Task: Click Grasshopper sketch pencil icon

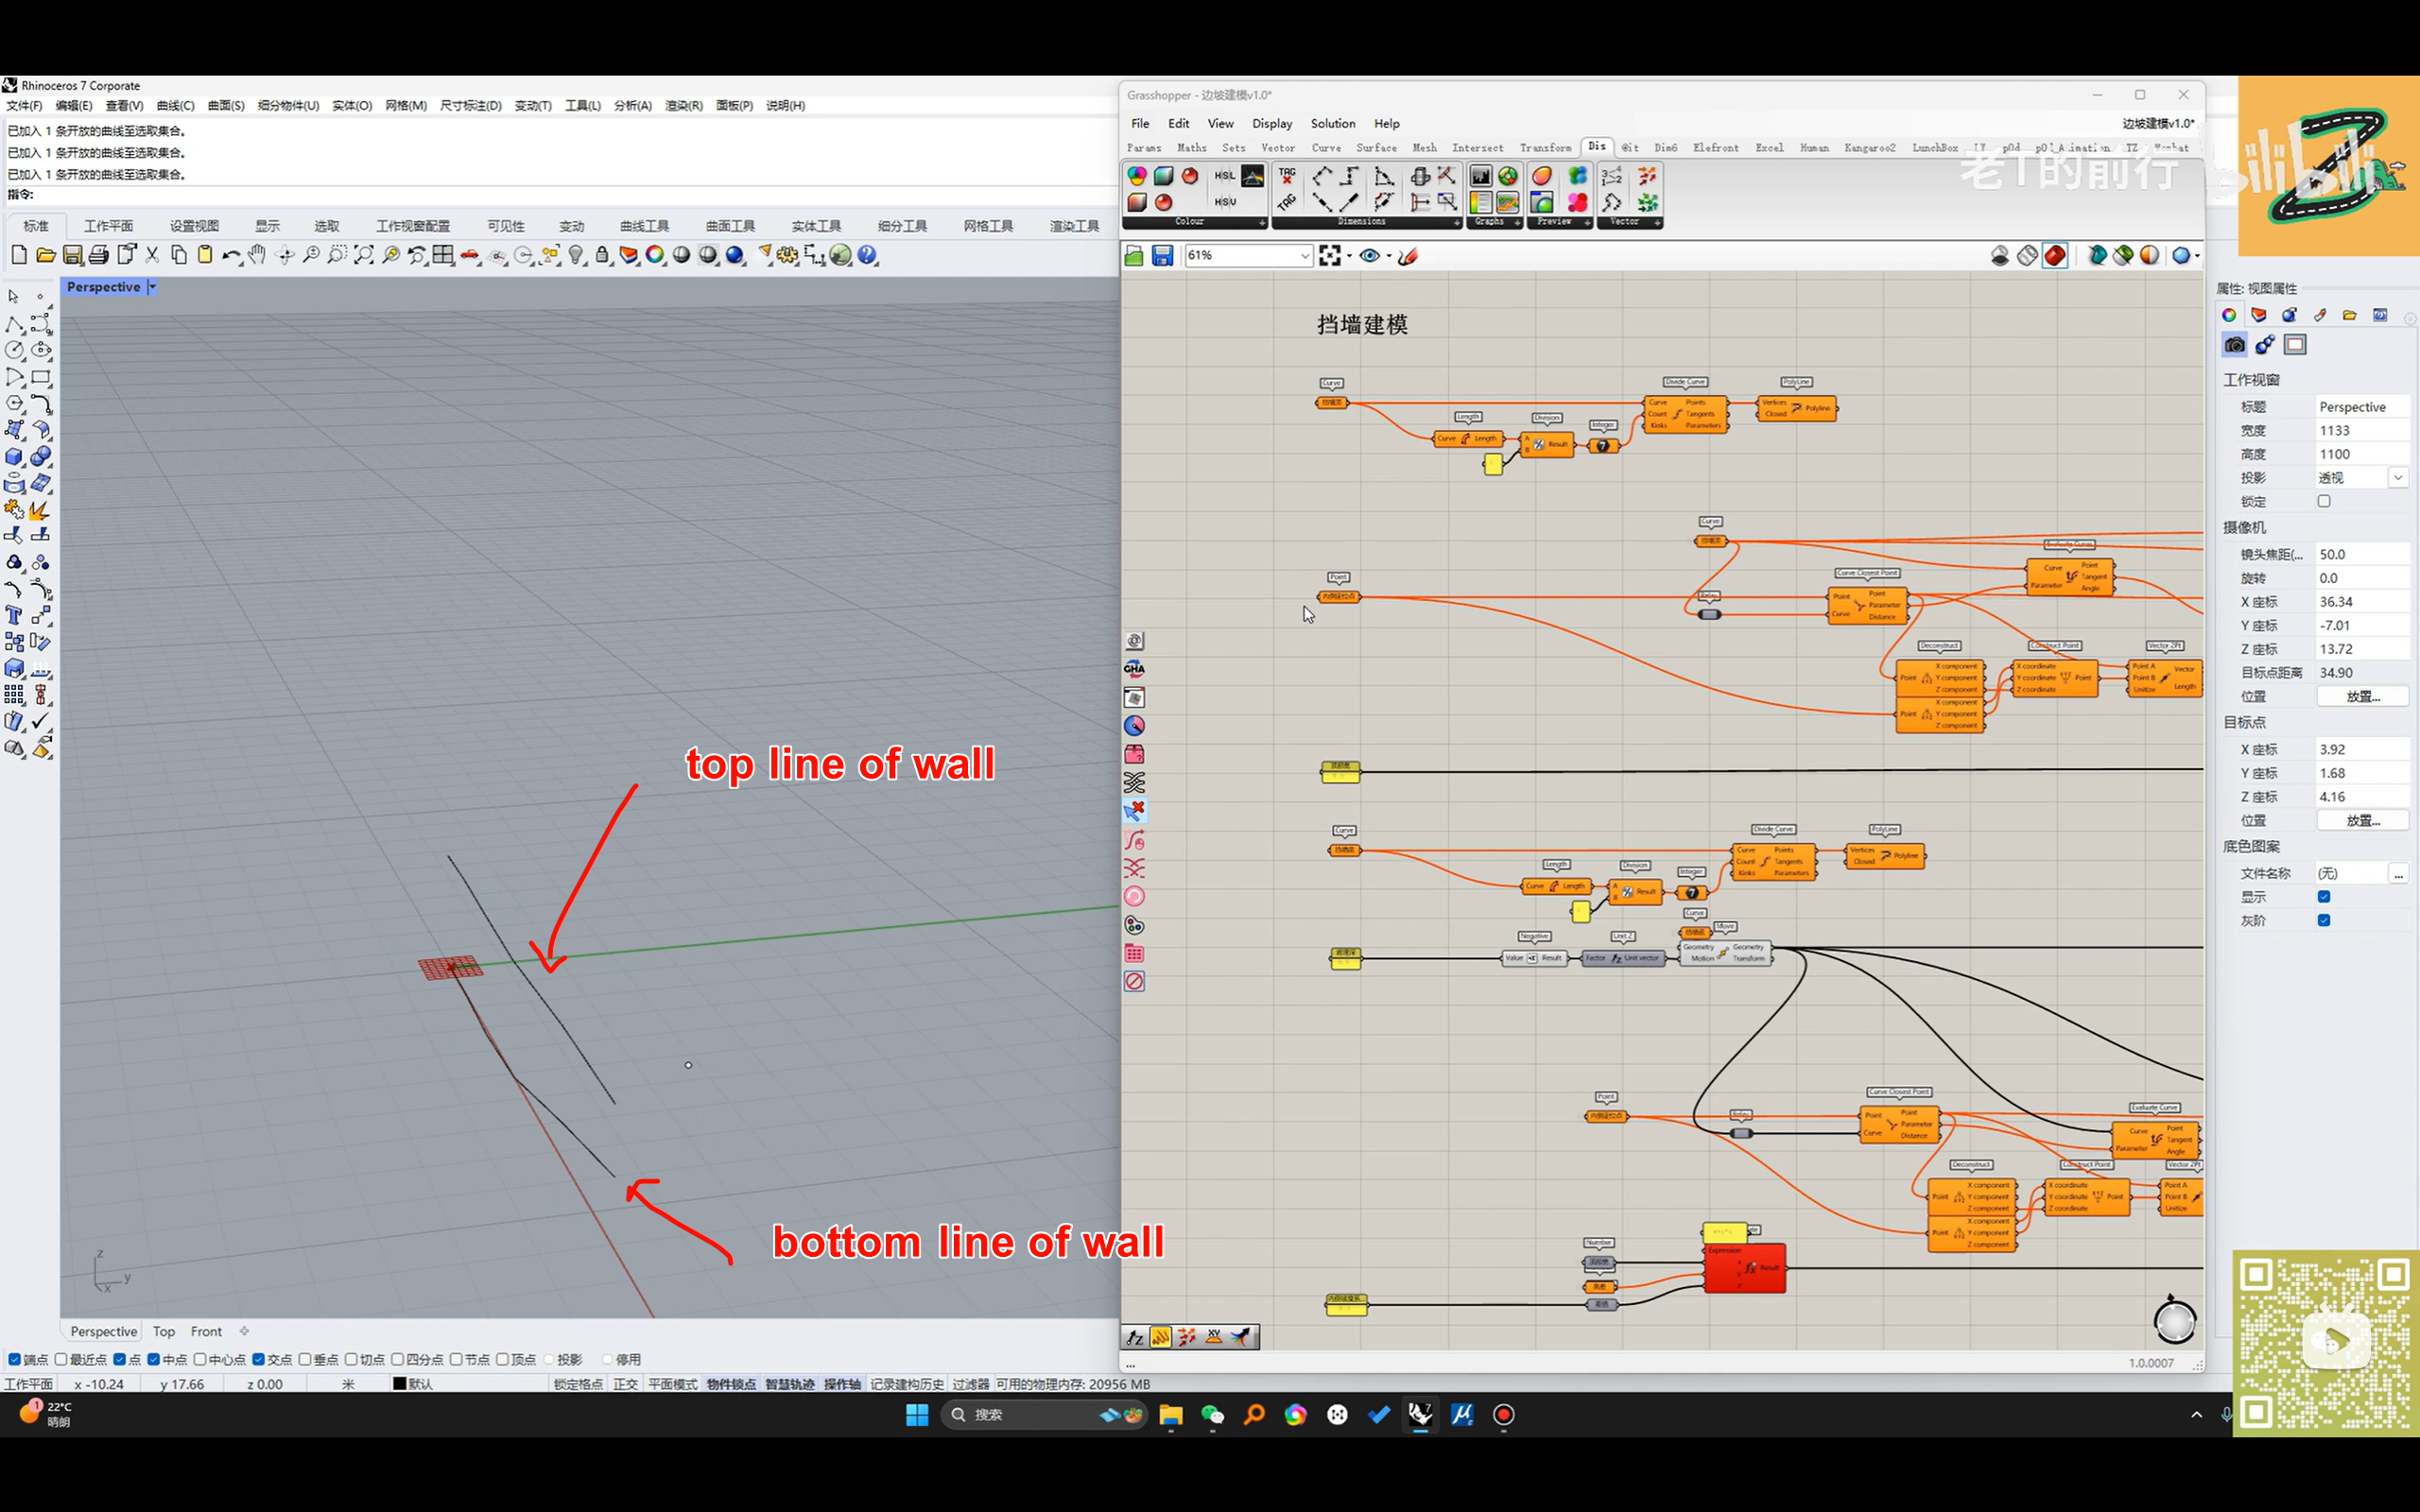Action: 1408,256
